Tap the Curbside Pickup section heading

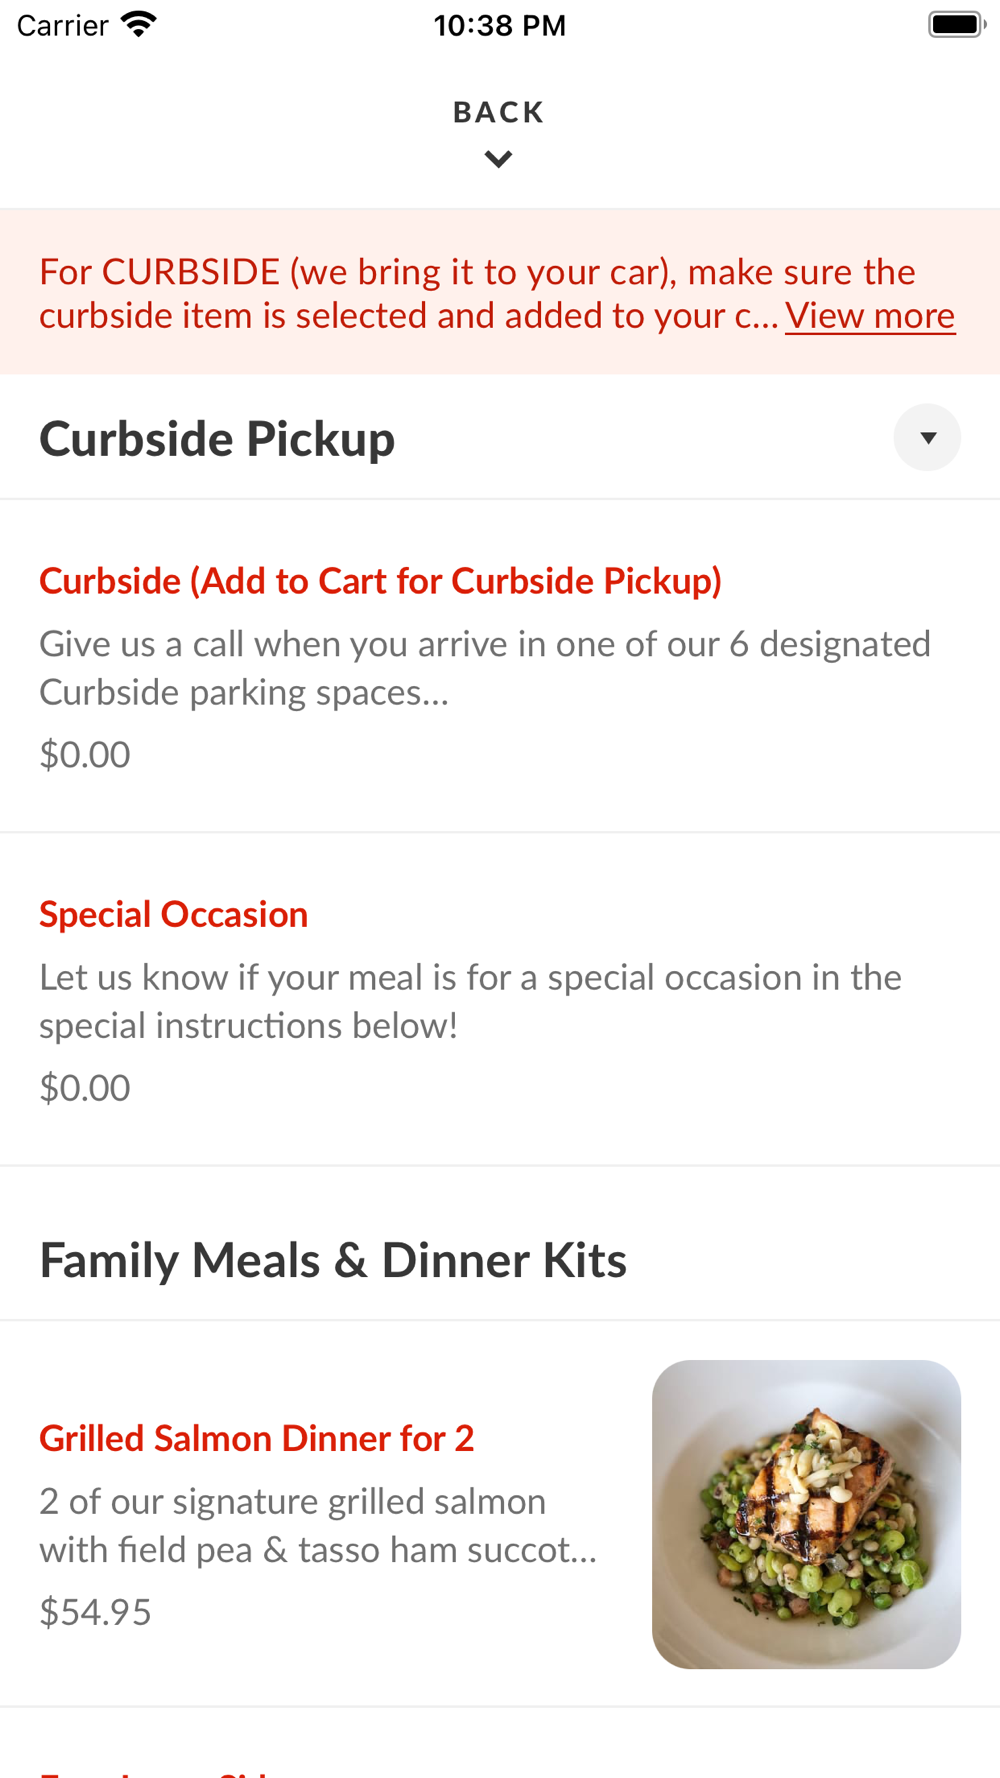pos(217,439)
